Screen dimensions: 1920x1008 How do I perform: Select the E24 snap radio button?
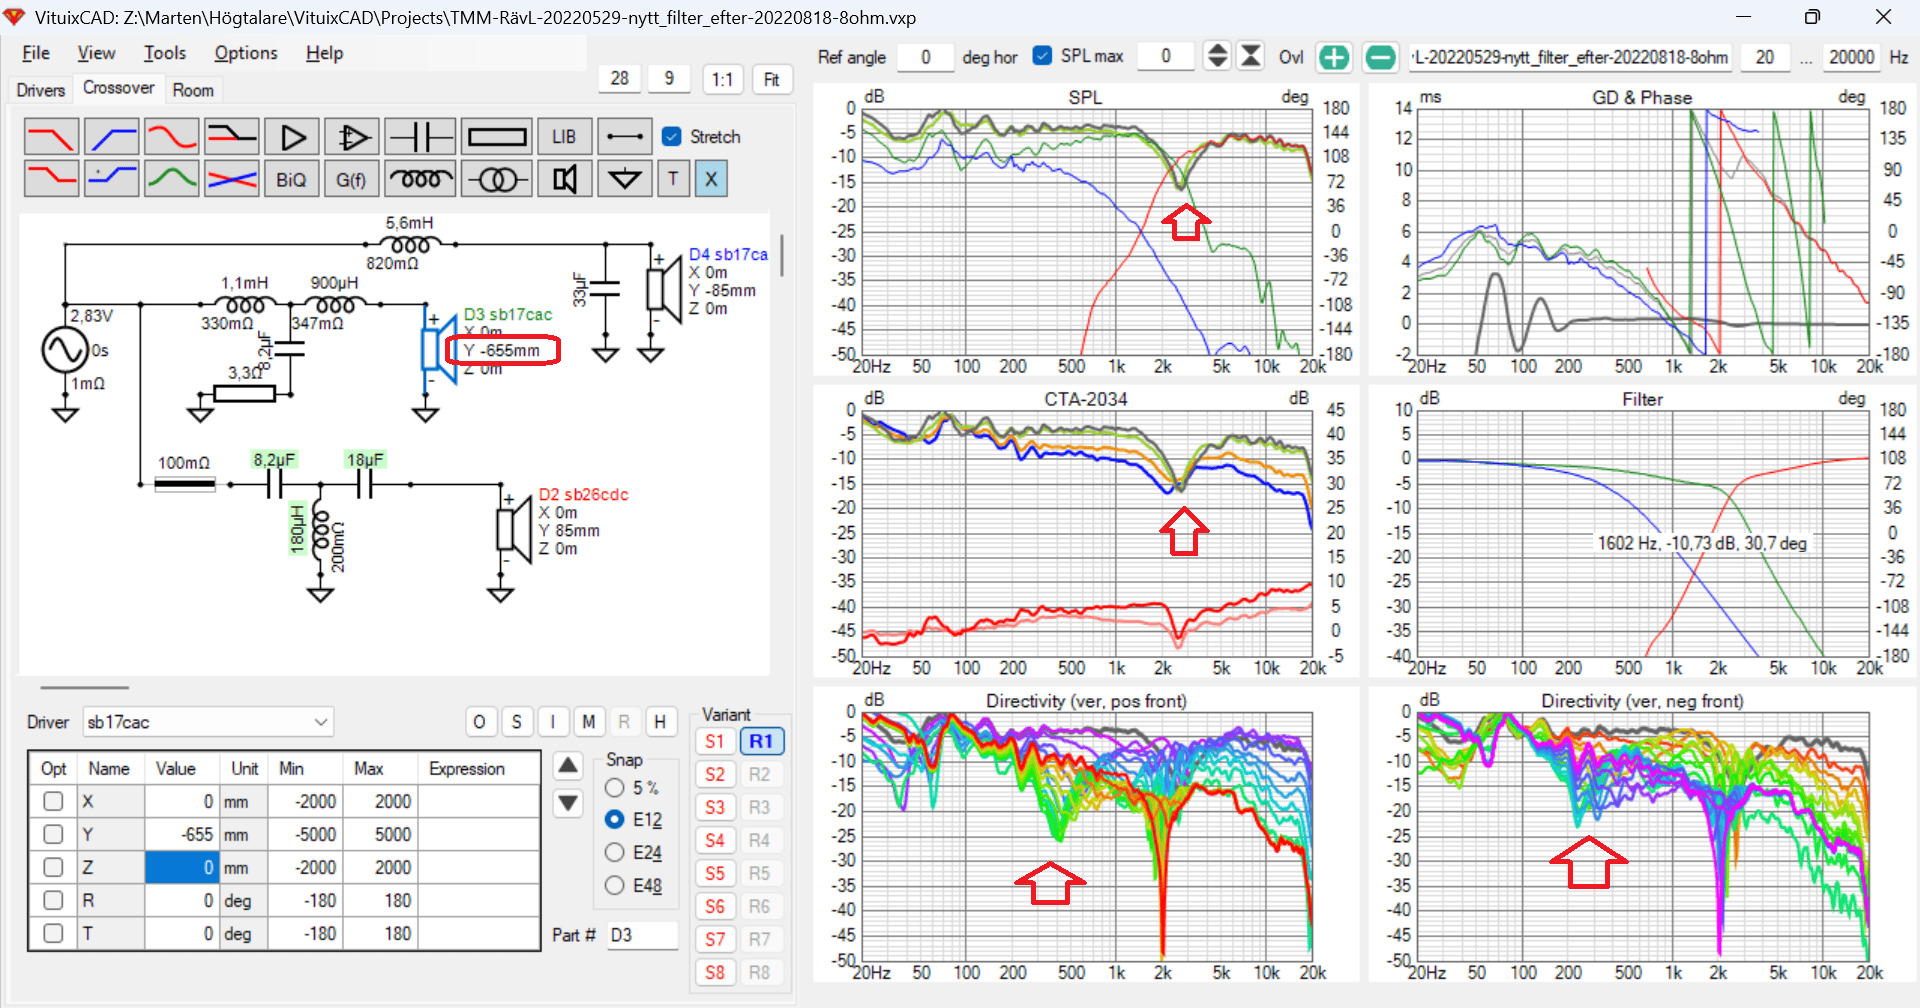pos(615,853)
